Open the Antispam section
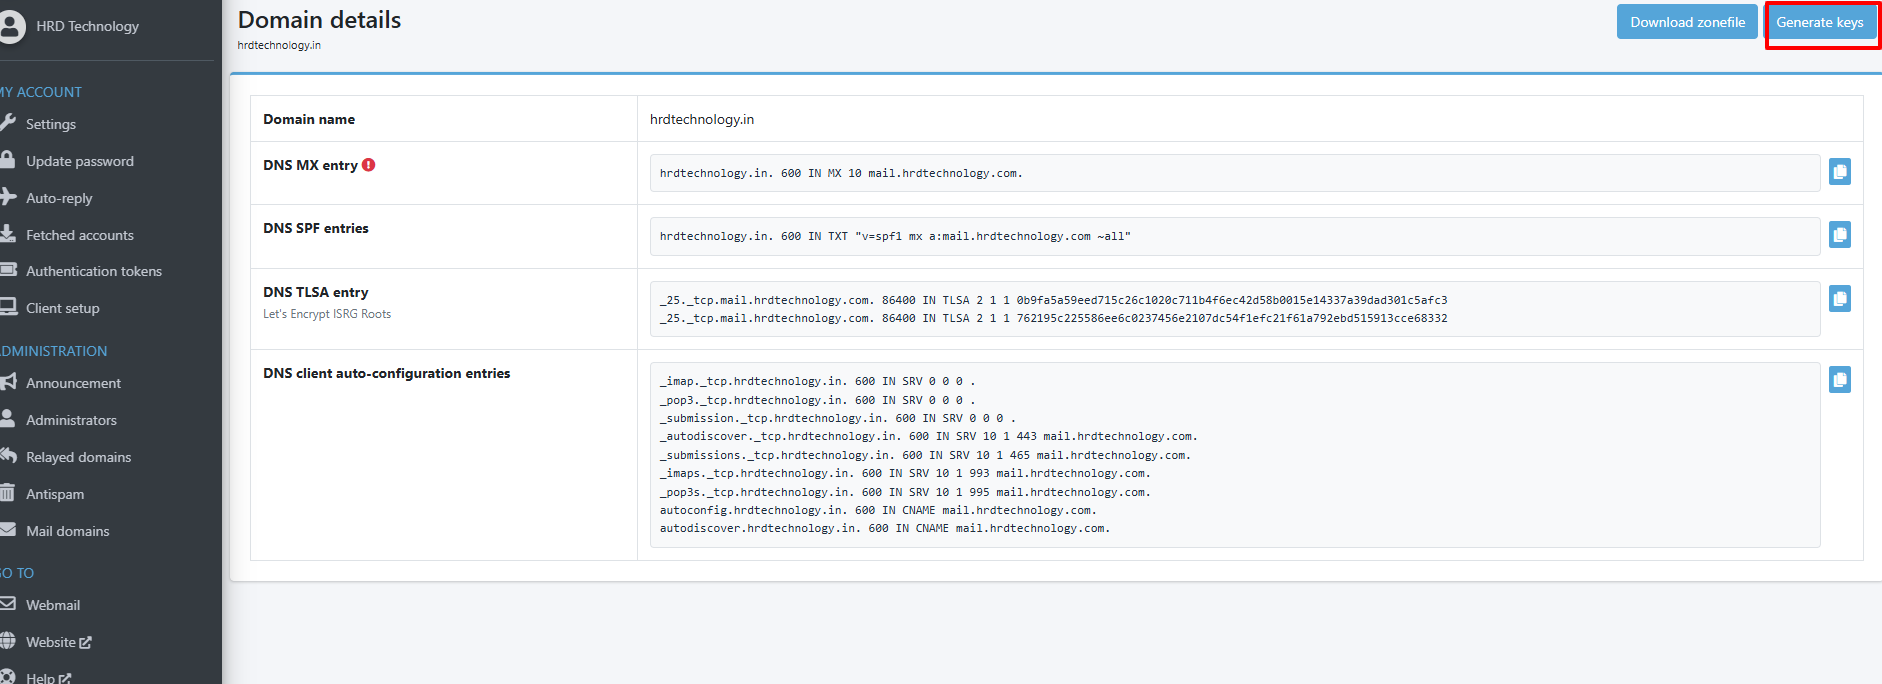The image size is (1882, 684). [x=55, y=494]
